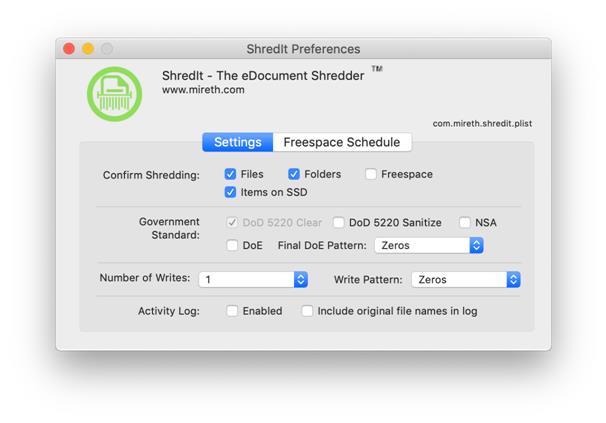Open the Write Pattern dropdown
The width and height of the screenshot is (606, 423).
466,279
